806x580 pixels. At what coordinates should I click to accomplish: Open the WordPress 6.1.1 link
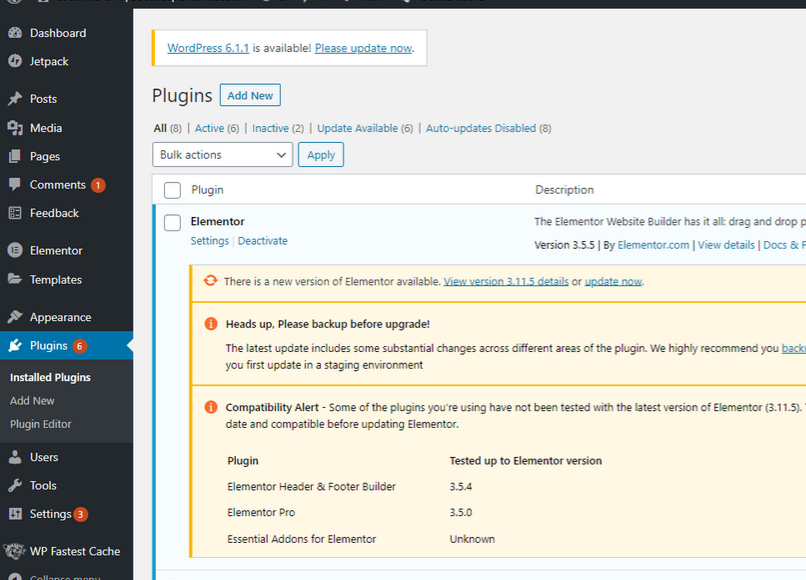pyautogui.click(x=208, y=48)
